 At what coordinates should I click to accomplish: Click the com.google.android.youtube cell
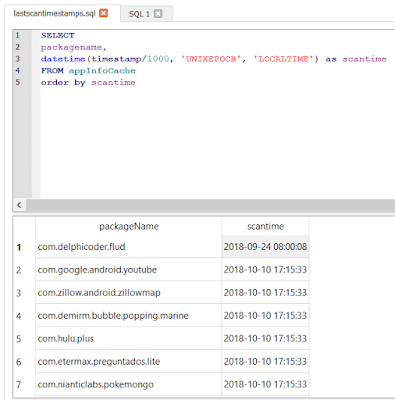[x=129, y=270]
